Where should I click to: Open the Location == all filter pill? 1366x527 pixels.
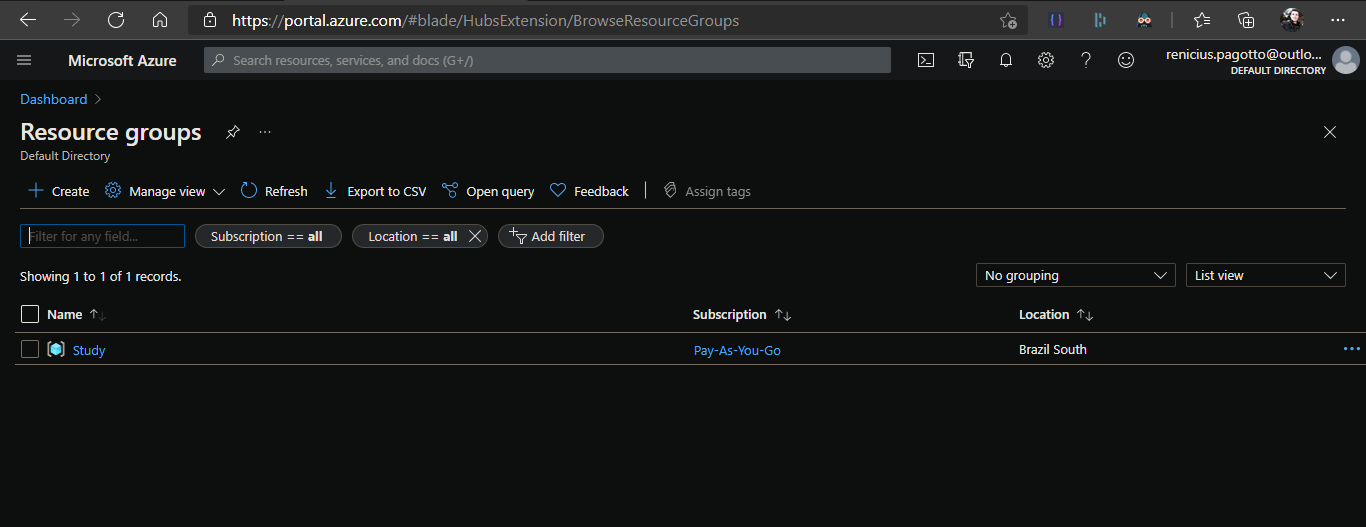coord(412,236)
